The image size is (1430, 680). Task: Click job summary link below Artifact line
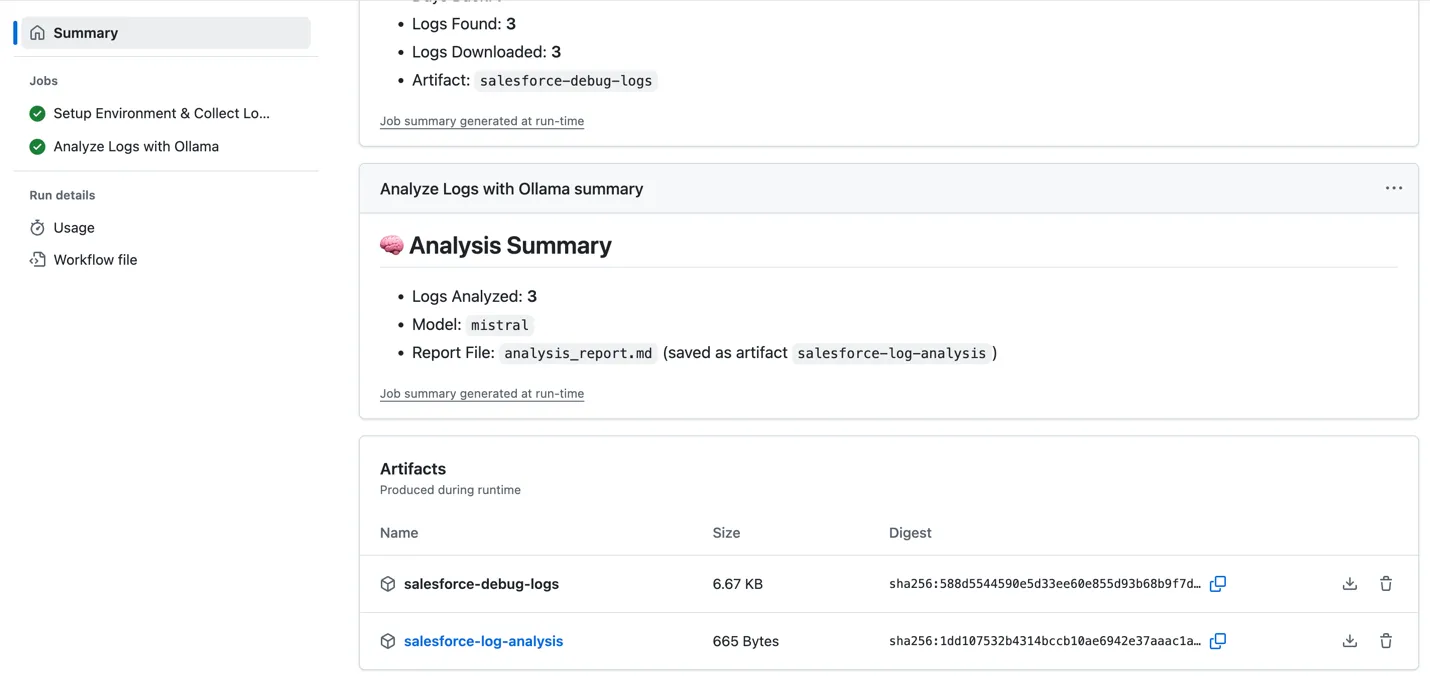[481, 121]
